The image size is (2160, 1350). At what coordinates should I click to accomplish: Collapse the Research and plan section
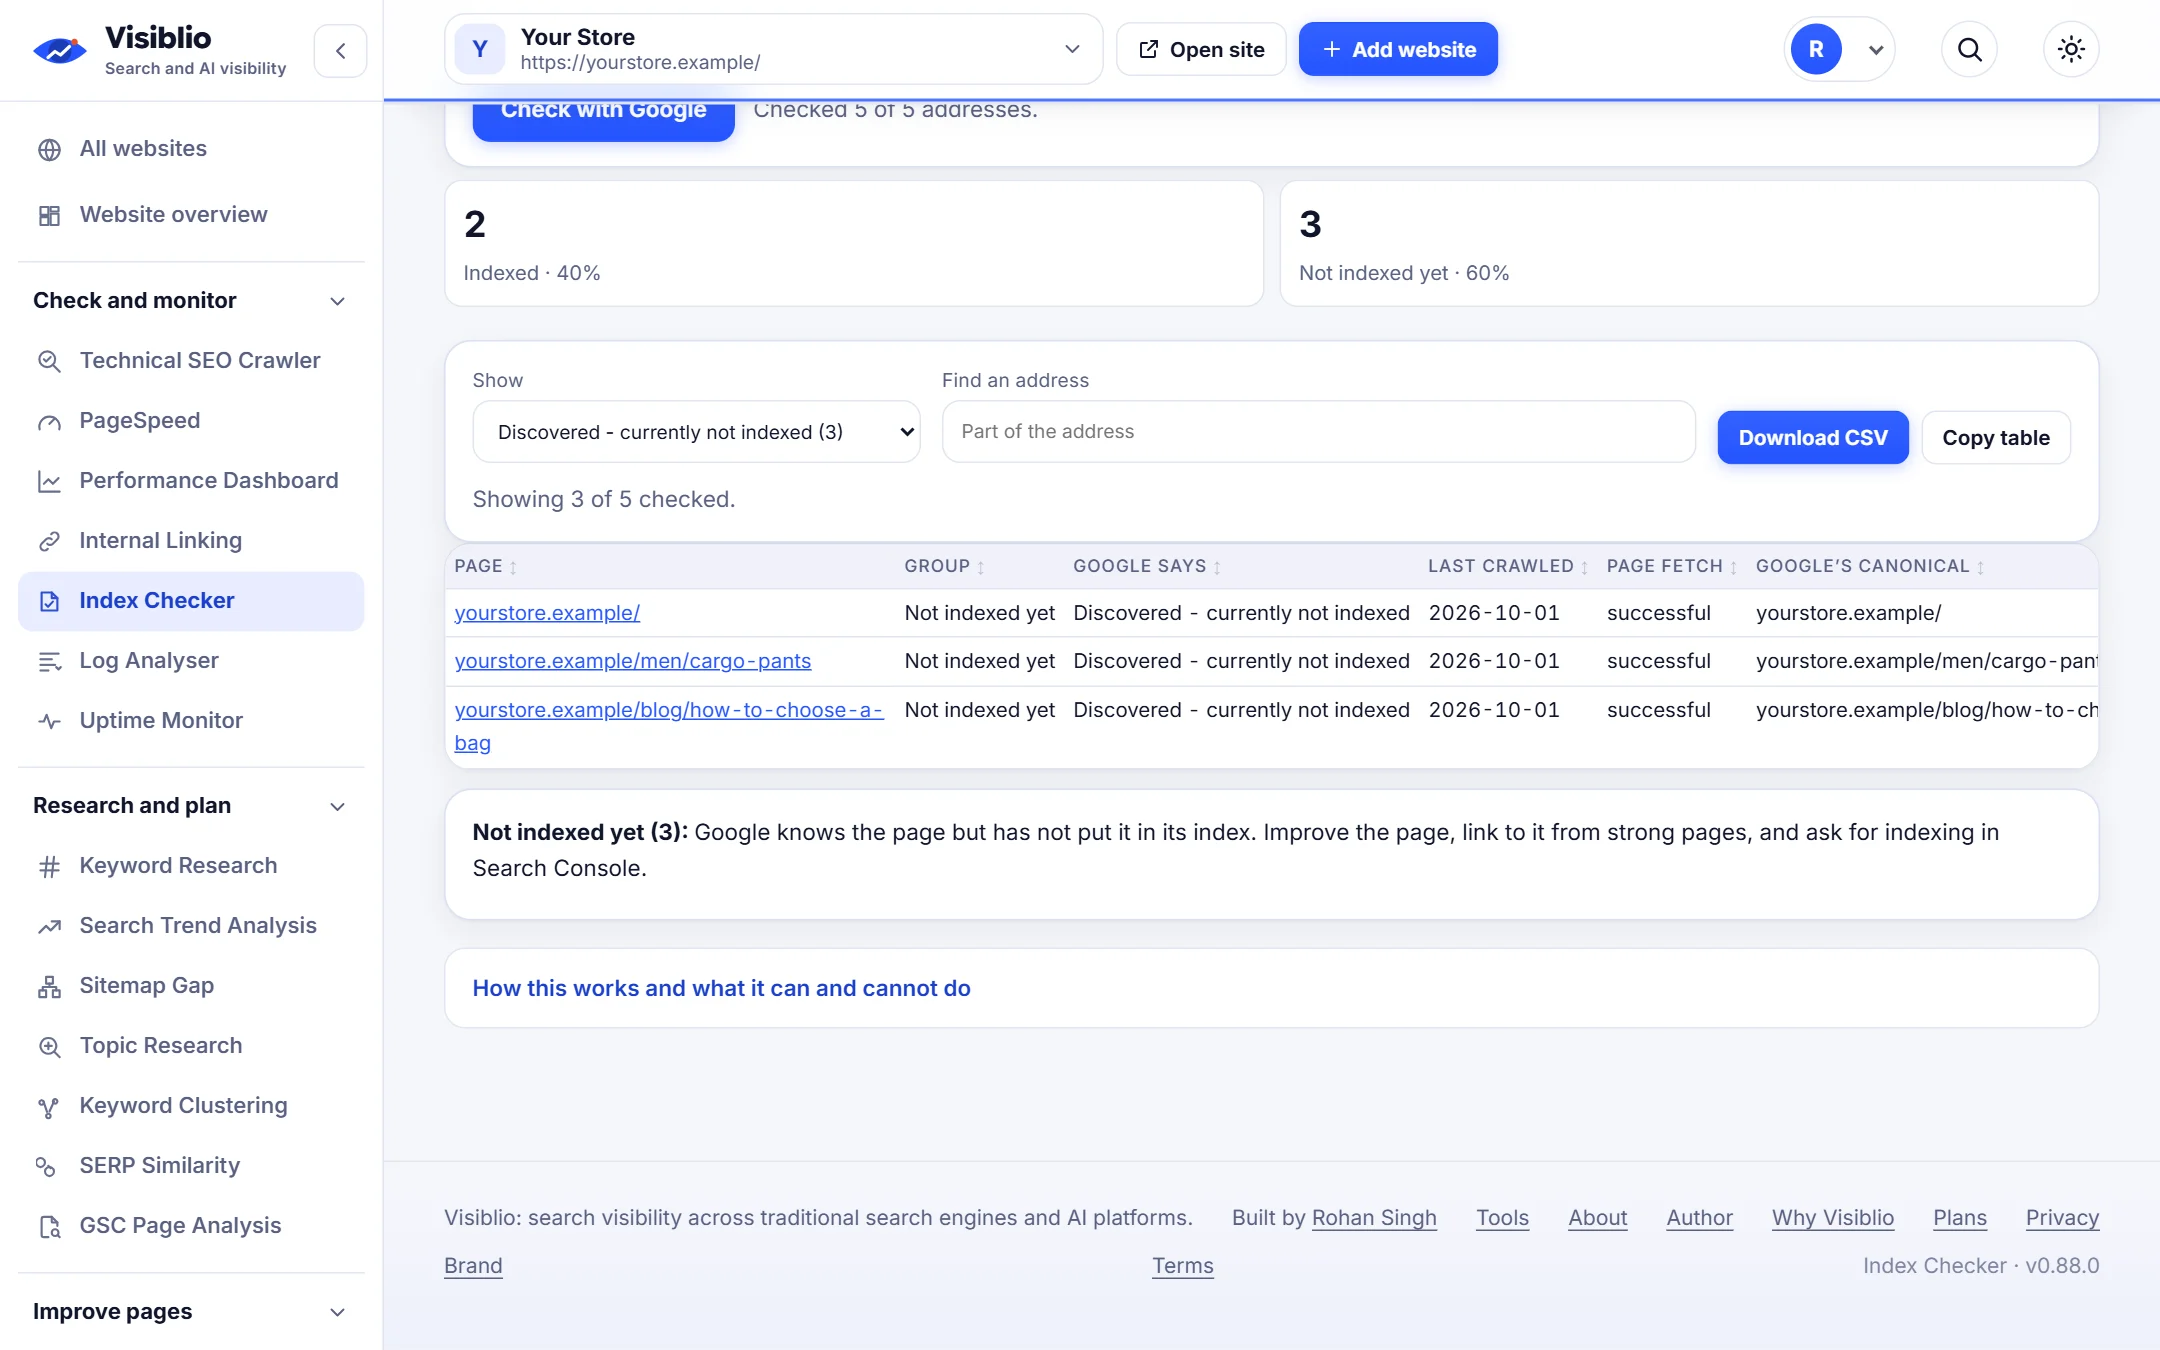tap(191, 806)
